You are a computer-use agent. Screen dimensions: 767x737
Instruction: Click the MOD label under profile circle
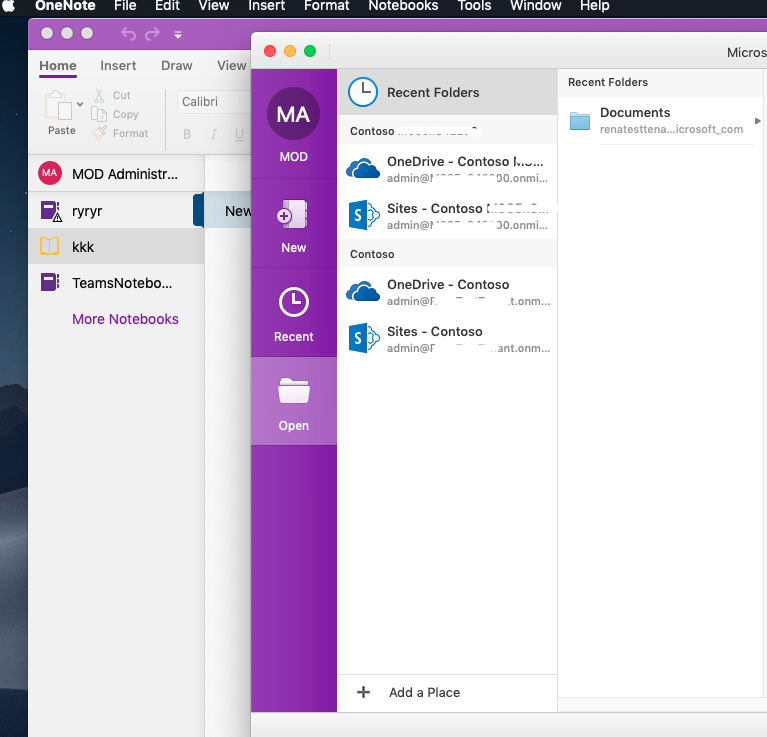[293, 156]
